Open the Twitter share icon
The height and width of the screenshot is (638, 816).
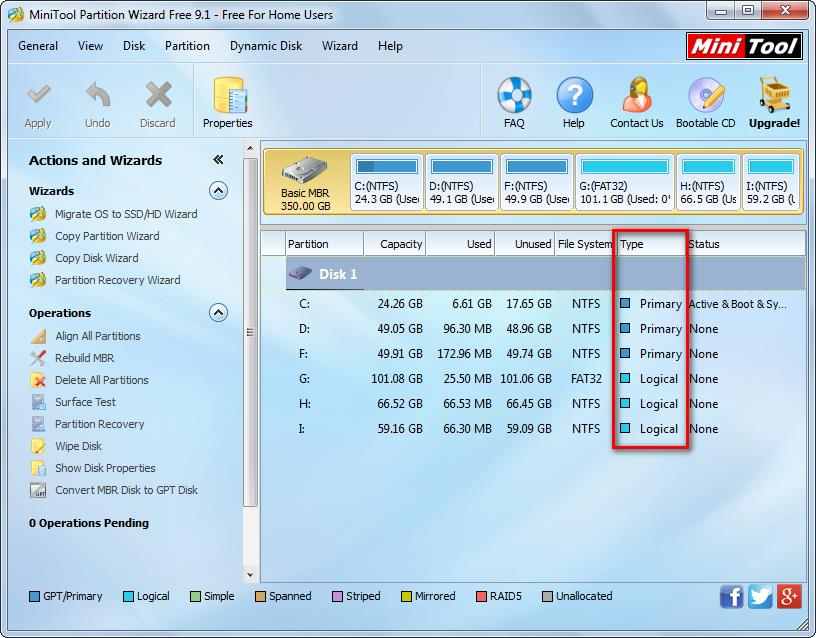click(760, 596)
